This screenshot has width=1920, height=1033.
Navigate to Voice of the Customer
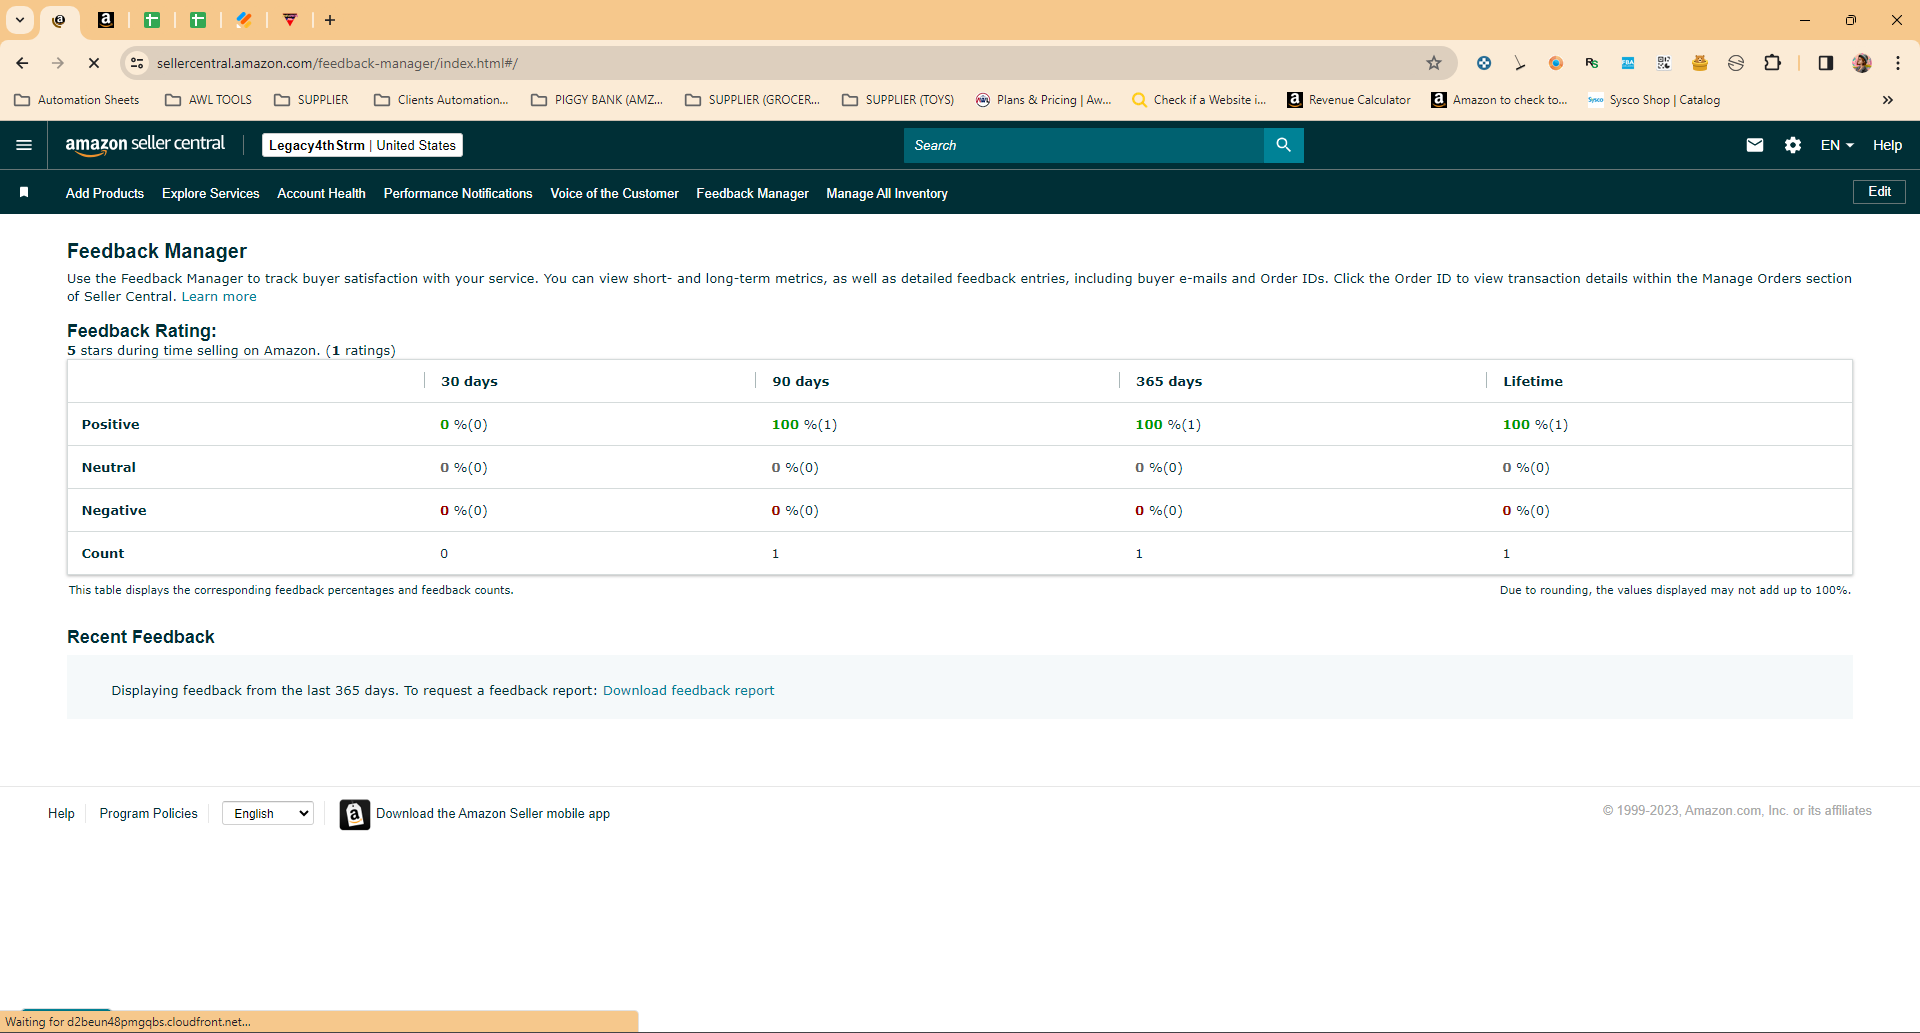pos(614,193)
